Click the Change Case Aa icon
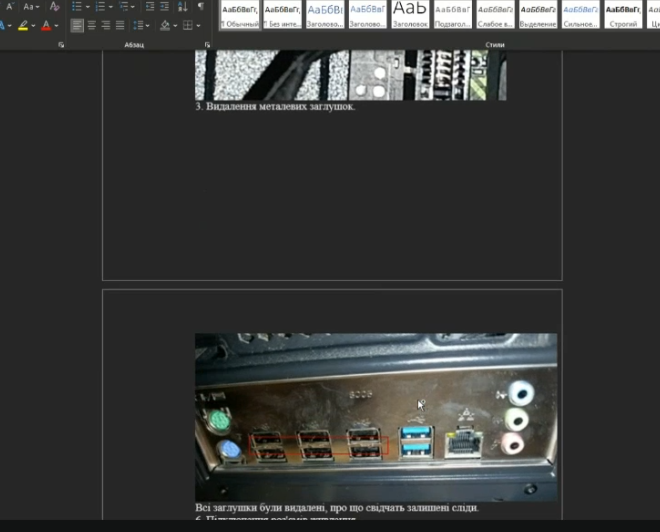 [28, 7]
